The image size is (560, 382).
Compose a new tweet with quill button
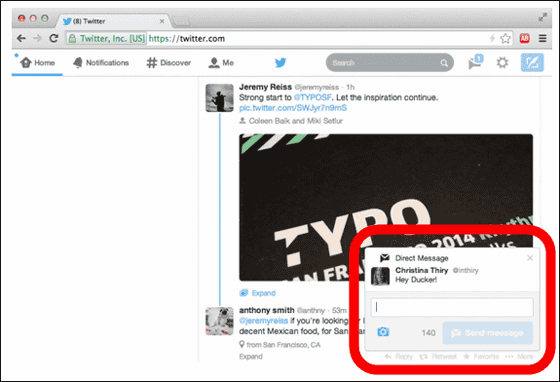[532, 62]
